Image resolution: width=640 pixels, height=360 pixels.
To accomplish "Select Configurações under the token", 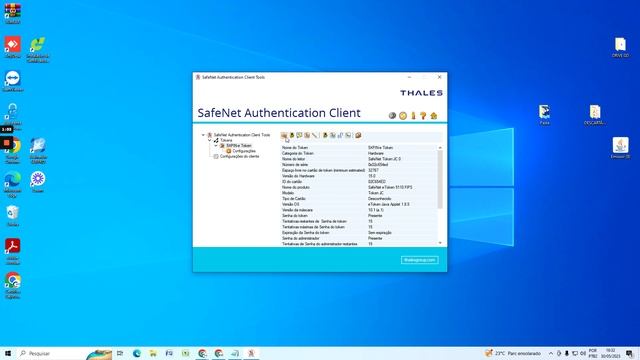I will [x=244, y=151].
